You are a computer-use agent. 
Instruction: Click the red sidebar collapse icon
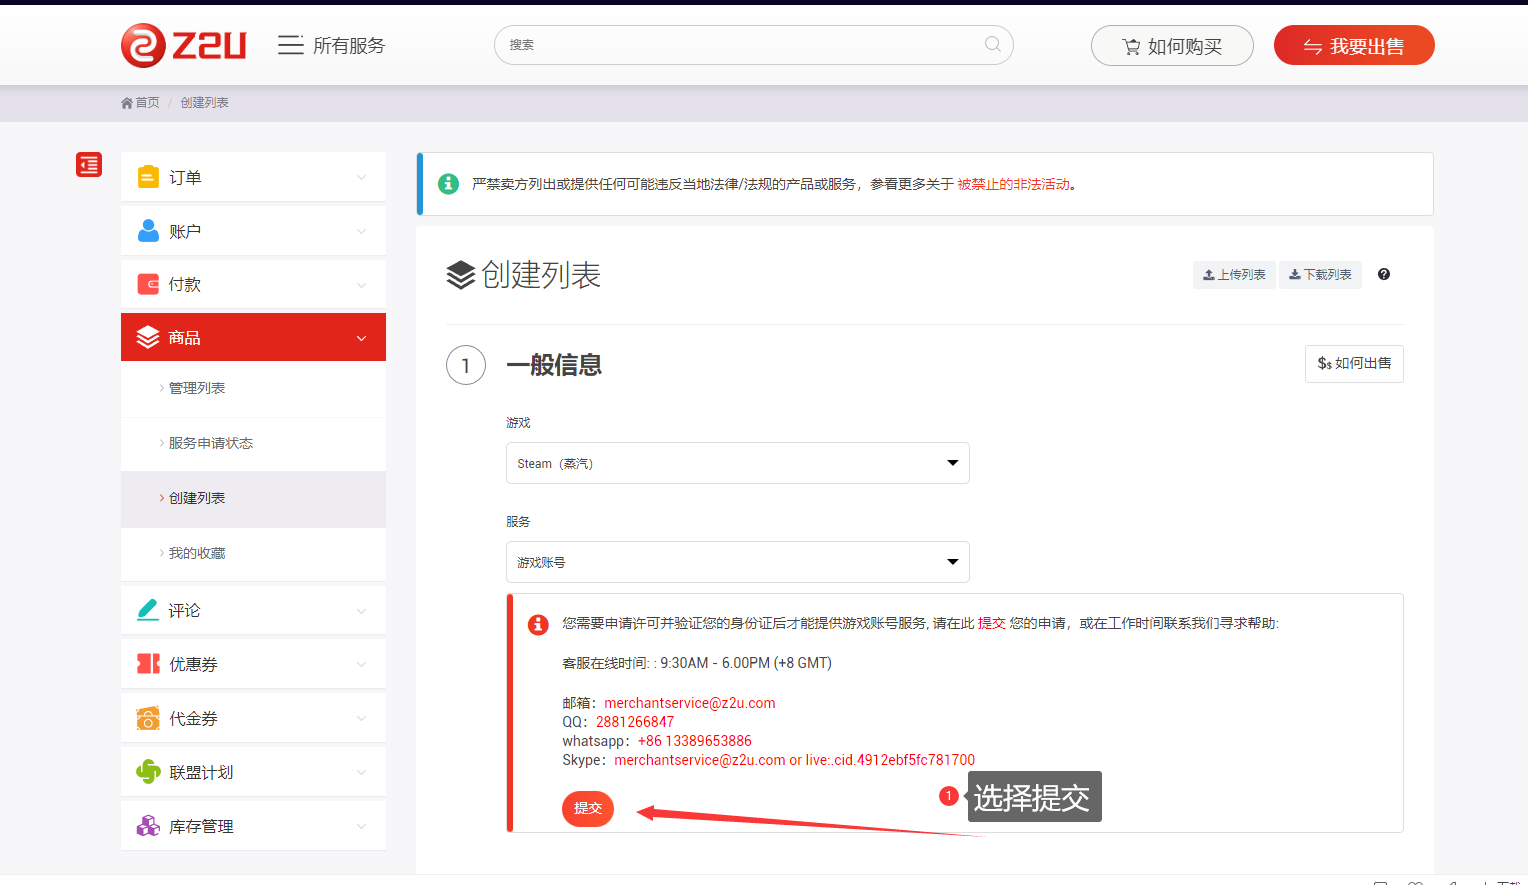pos(89,165)
